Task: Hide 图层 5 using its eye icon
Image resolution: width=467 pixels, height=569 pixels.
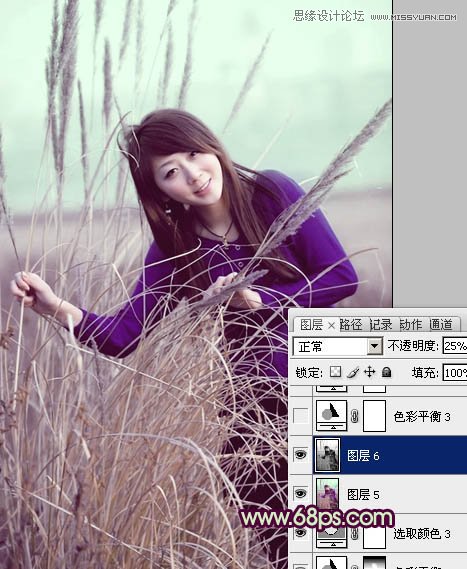Action: [x=300, y=494]
